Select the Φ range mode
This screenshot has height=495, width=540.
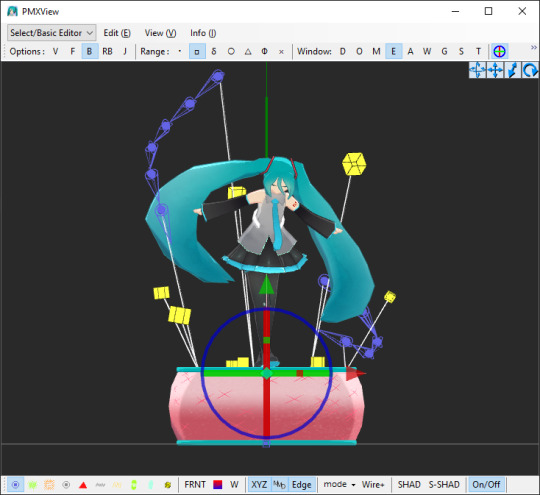tap(264, 52)
